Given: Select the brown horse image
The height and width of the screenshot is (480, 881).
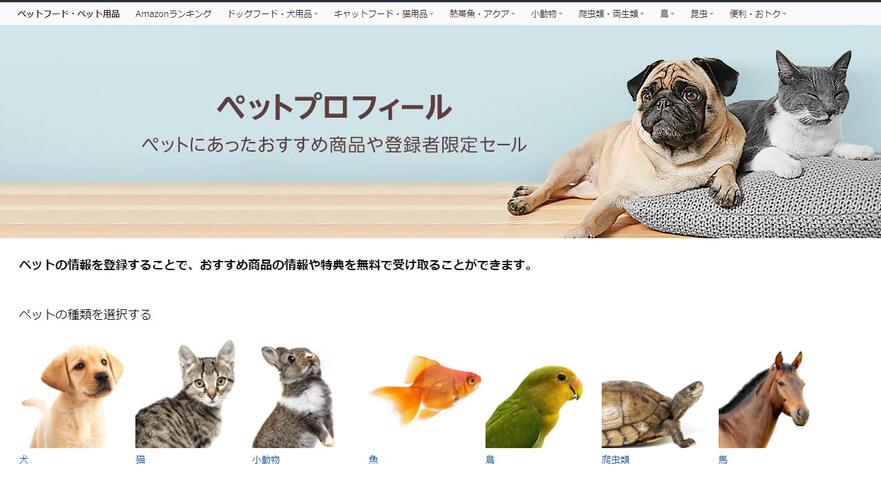Looking at the screenshot, I should [x=765, y=399].
